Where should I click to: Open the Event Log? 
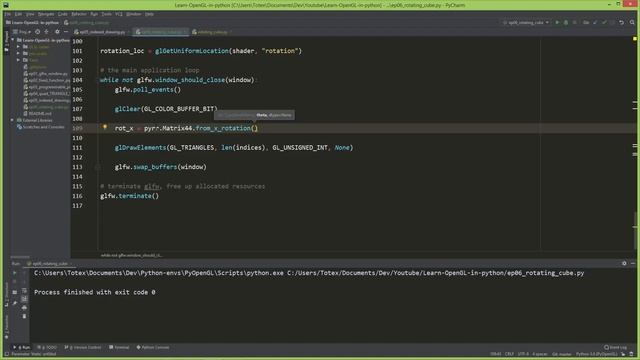pyautogui.click(x=616, y=347)
